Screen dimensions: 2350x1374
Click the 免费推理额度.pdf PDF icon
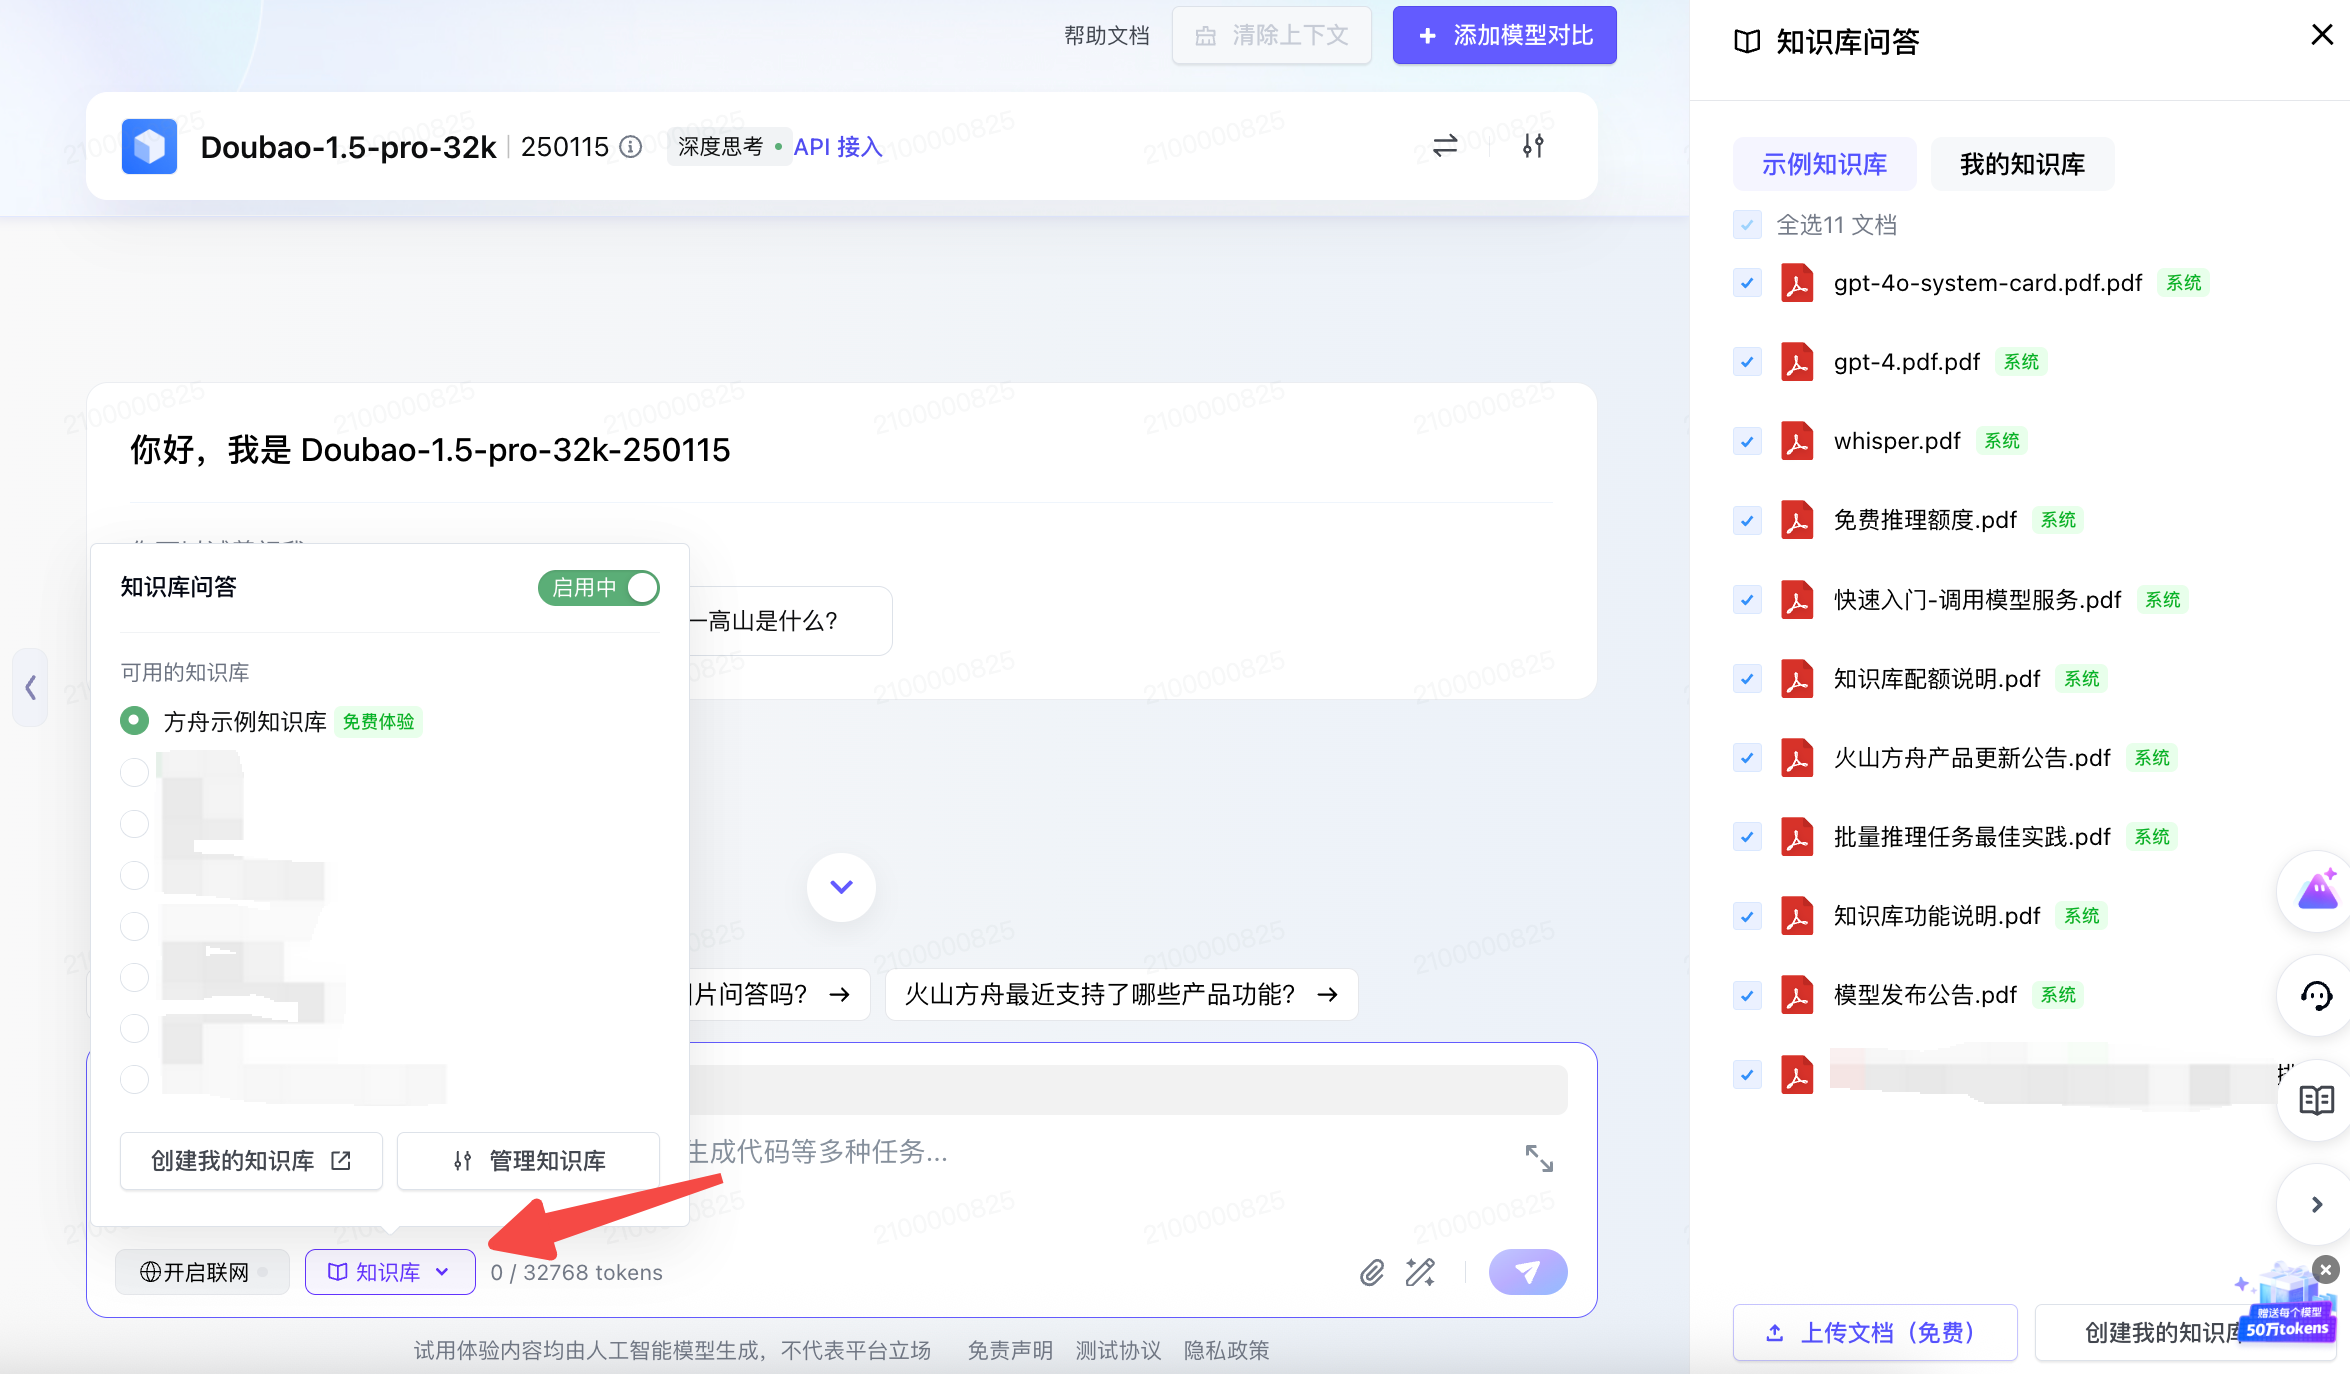tap(1797, 520)
